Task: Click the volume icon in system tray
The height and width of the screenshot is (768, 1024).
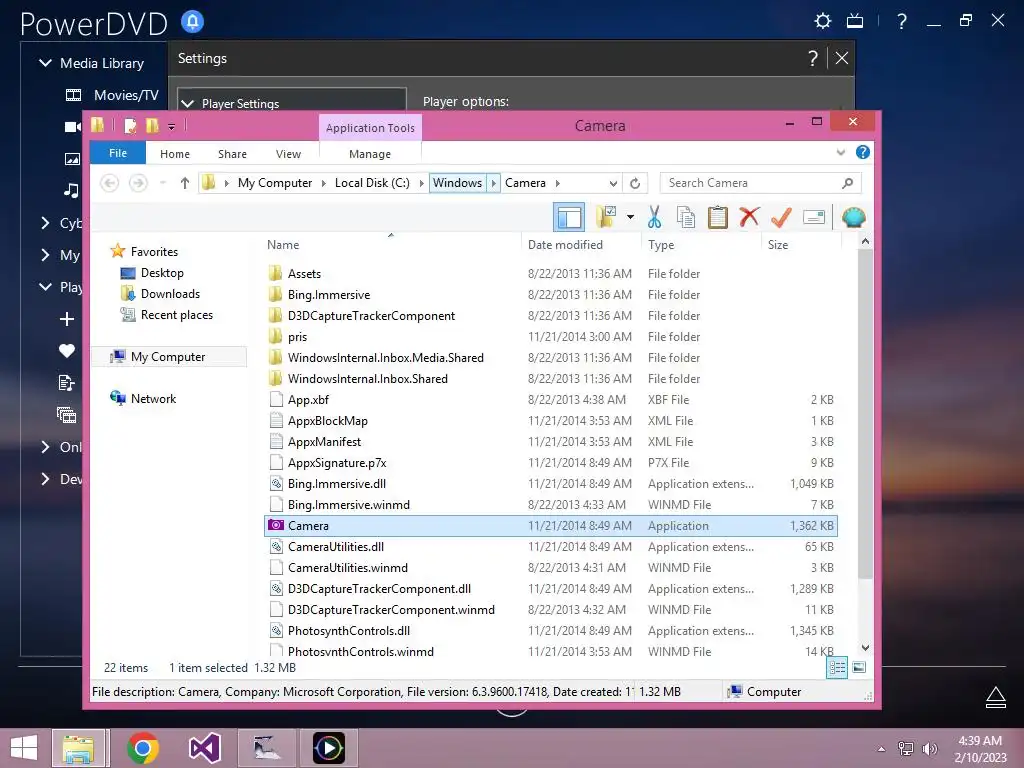Action: click(x=929, y=749)
